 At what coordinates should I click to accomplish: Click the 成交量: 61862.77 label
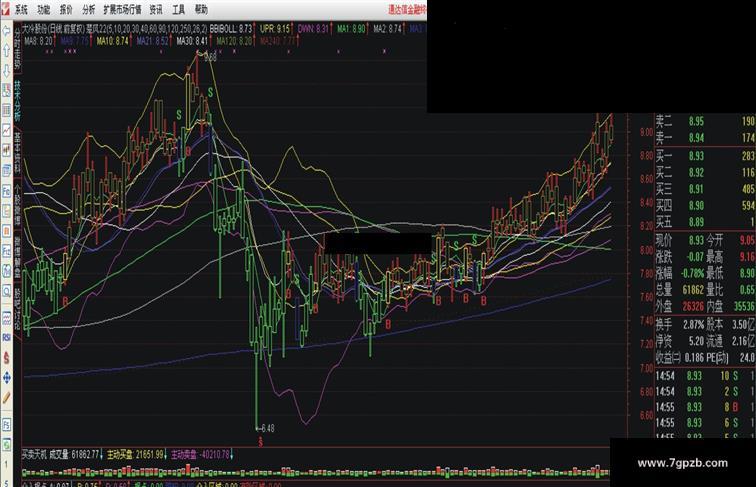[x=74, y=454]
